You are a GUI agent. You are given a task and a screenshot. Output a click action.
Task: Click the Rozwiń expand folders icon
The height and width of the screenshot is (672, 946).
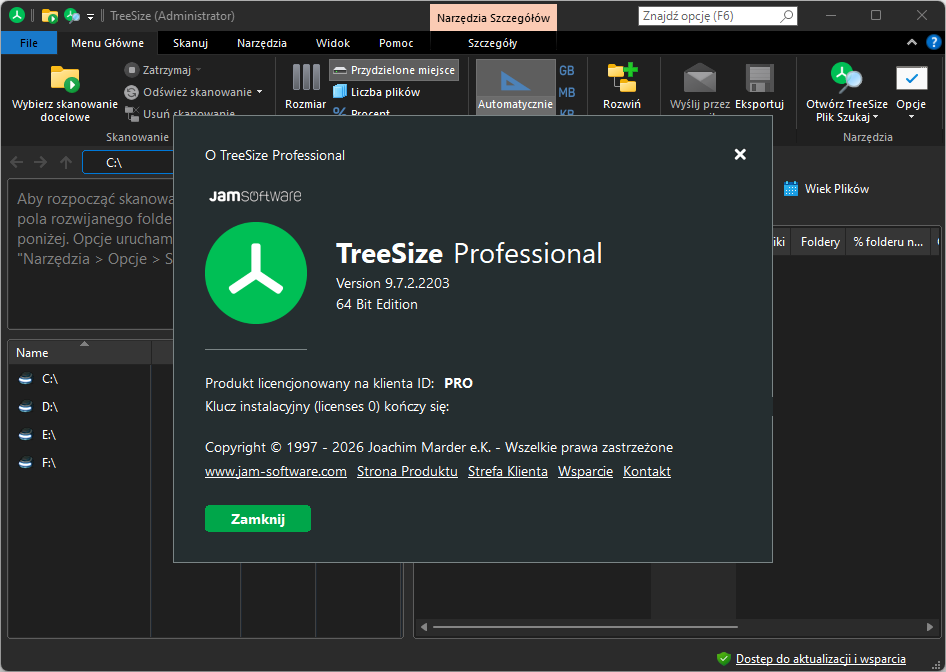point(622,78)
